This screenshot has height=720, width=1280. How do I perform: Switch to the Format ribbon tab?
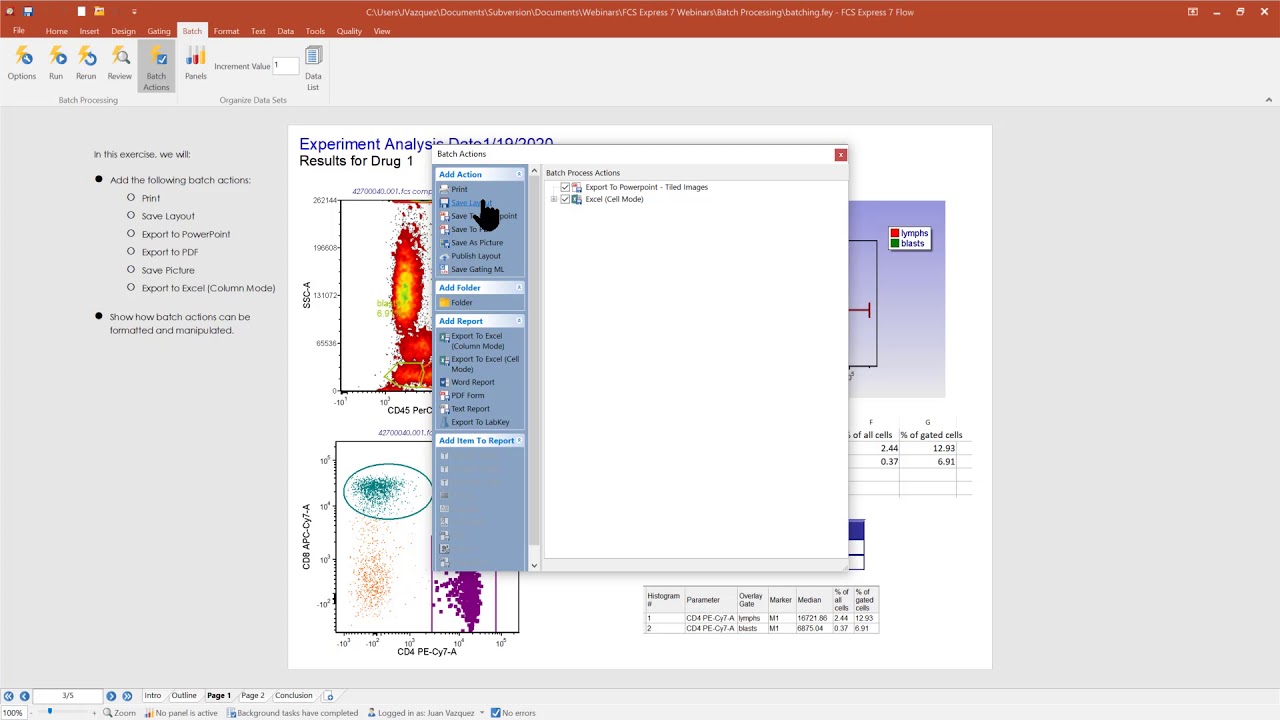(226, 31)
